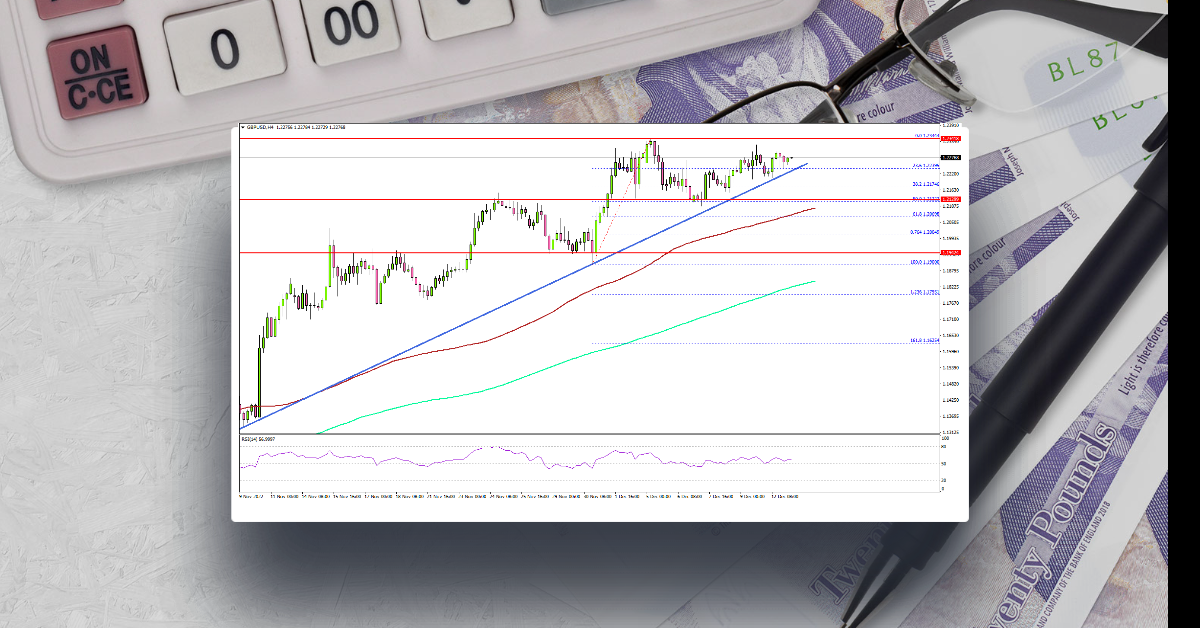Expand the GBPUSD,H4 symbol dropdown arrow
This screenshot has width=1200, height=628.
[244, 128]
